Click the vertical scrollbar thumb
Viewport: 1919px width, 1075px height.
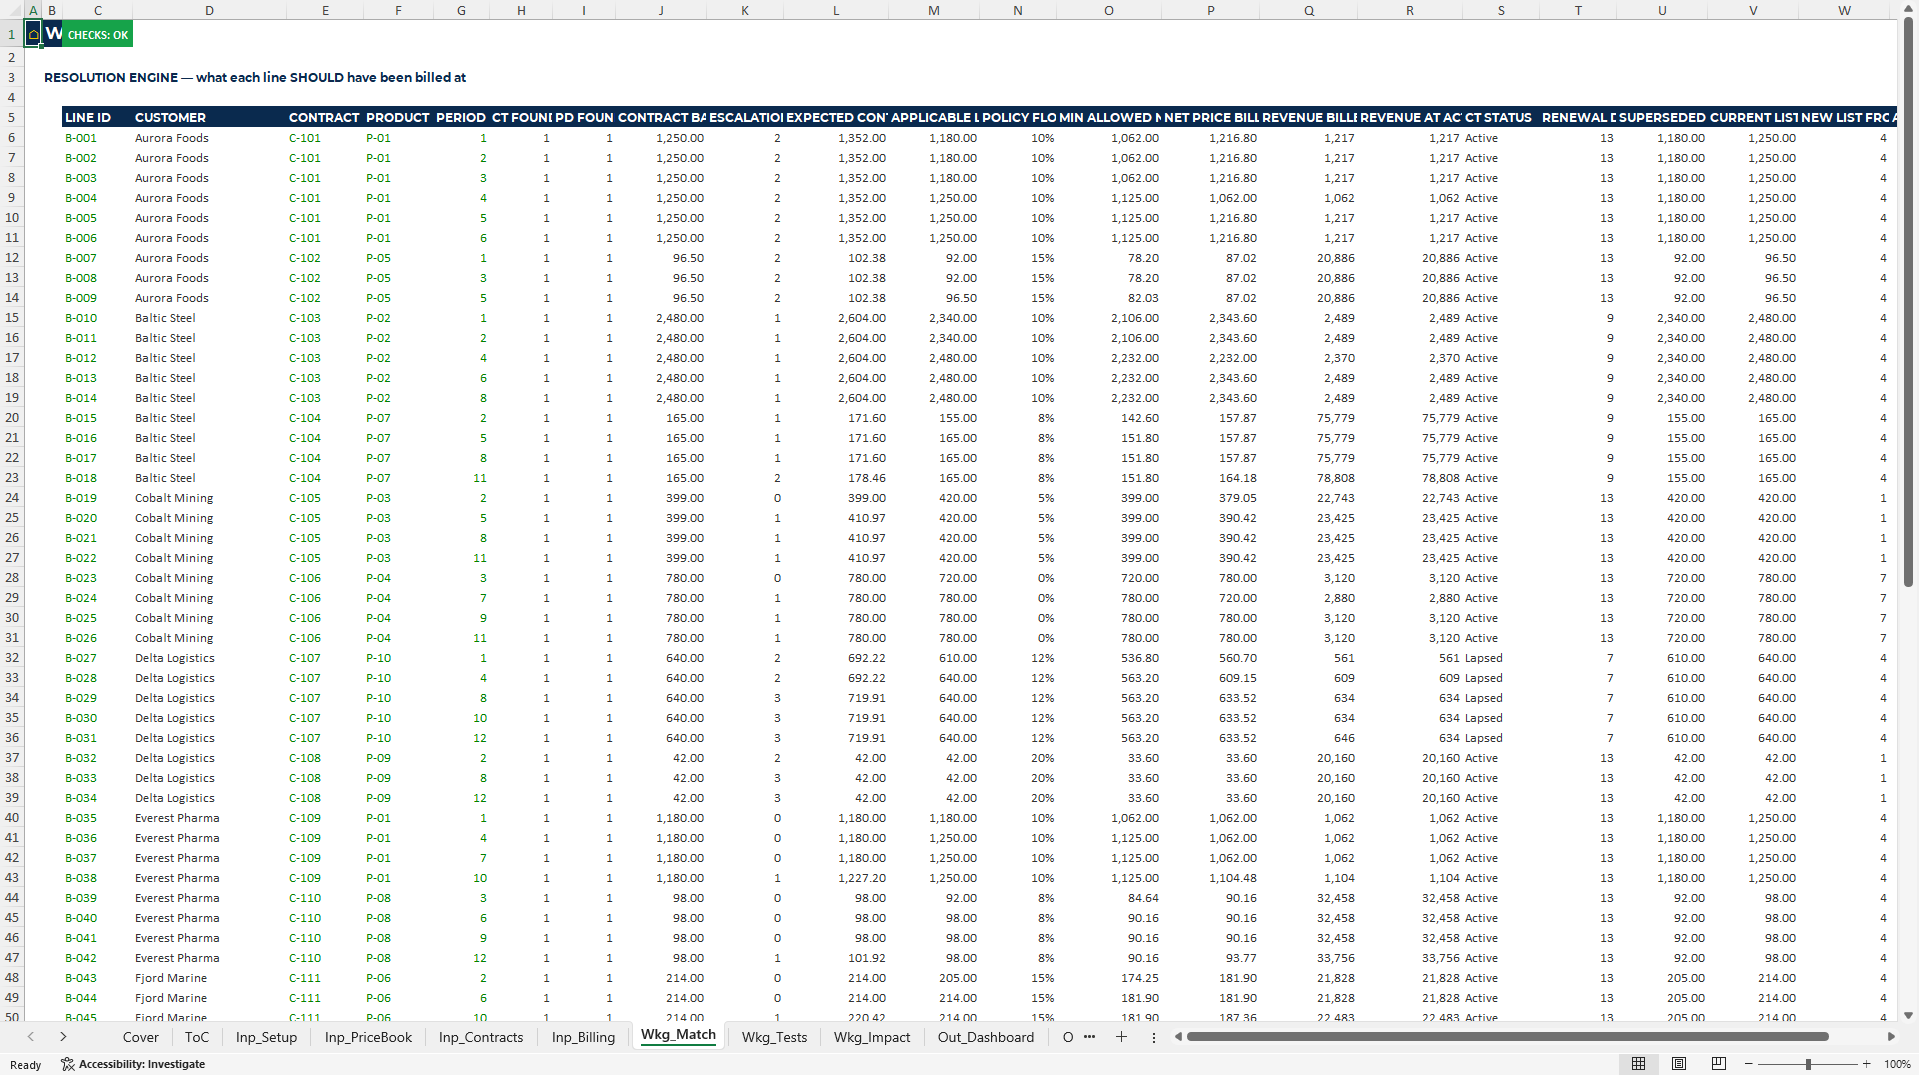click(x=1908, y=302)
